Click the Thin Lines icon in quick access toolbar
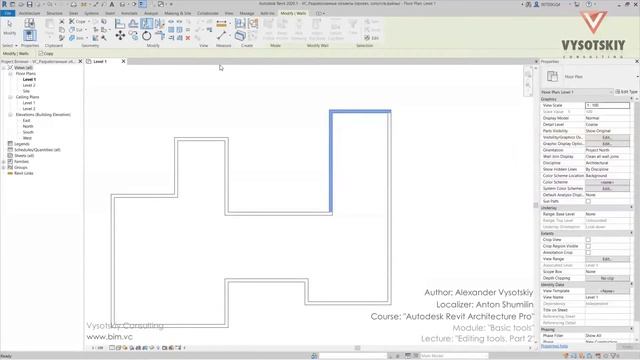Screen dimensions: 640x360 (x=142, y=4)
